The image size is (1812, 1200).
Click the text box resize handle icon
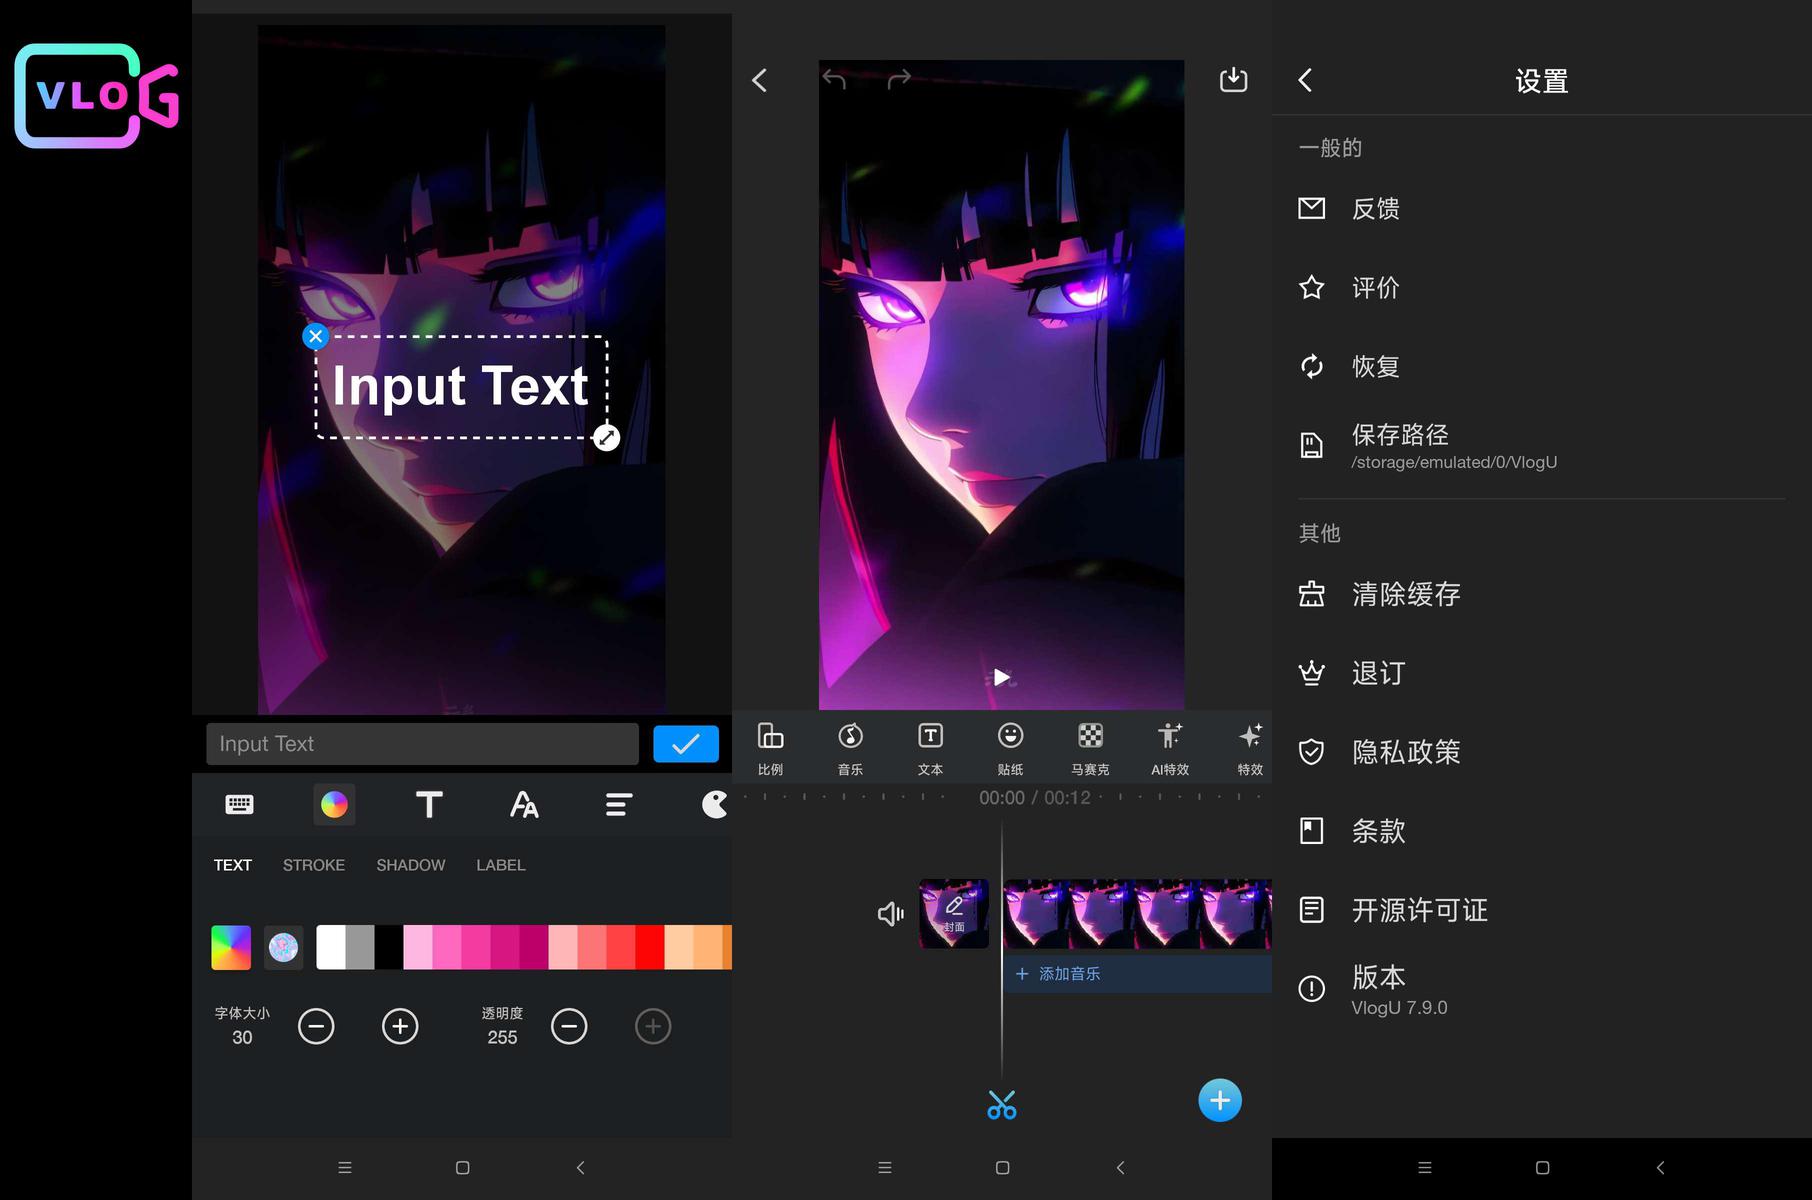click(606, 437)
